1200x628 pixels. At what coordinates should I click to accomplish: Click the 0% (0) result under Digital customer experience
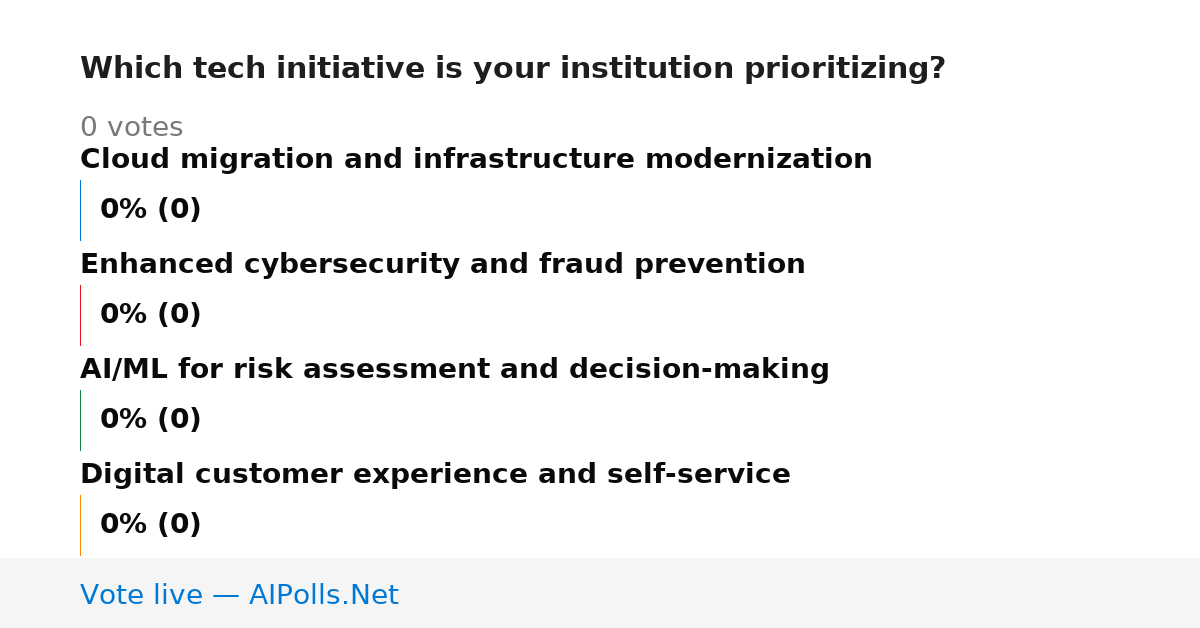point(151,525)
